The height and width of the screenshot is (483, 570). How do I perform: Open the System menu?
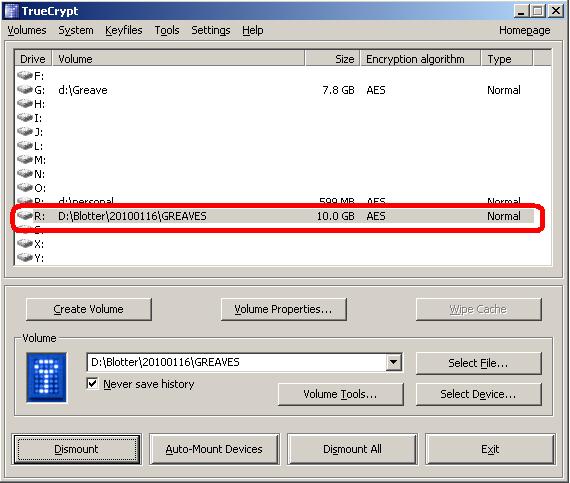click(x=76, y=30)
